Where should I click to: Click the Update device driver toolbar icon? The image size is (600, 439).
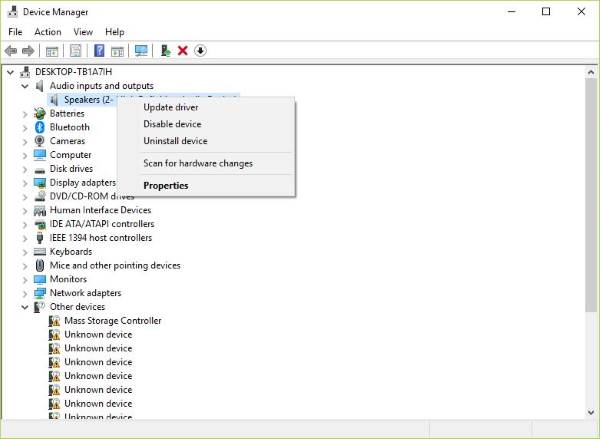coord(165,51)
